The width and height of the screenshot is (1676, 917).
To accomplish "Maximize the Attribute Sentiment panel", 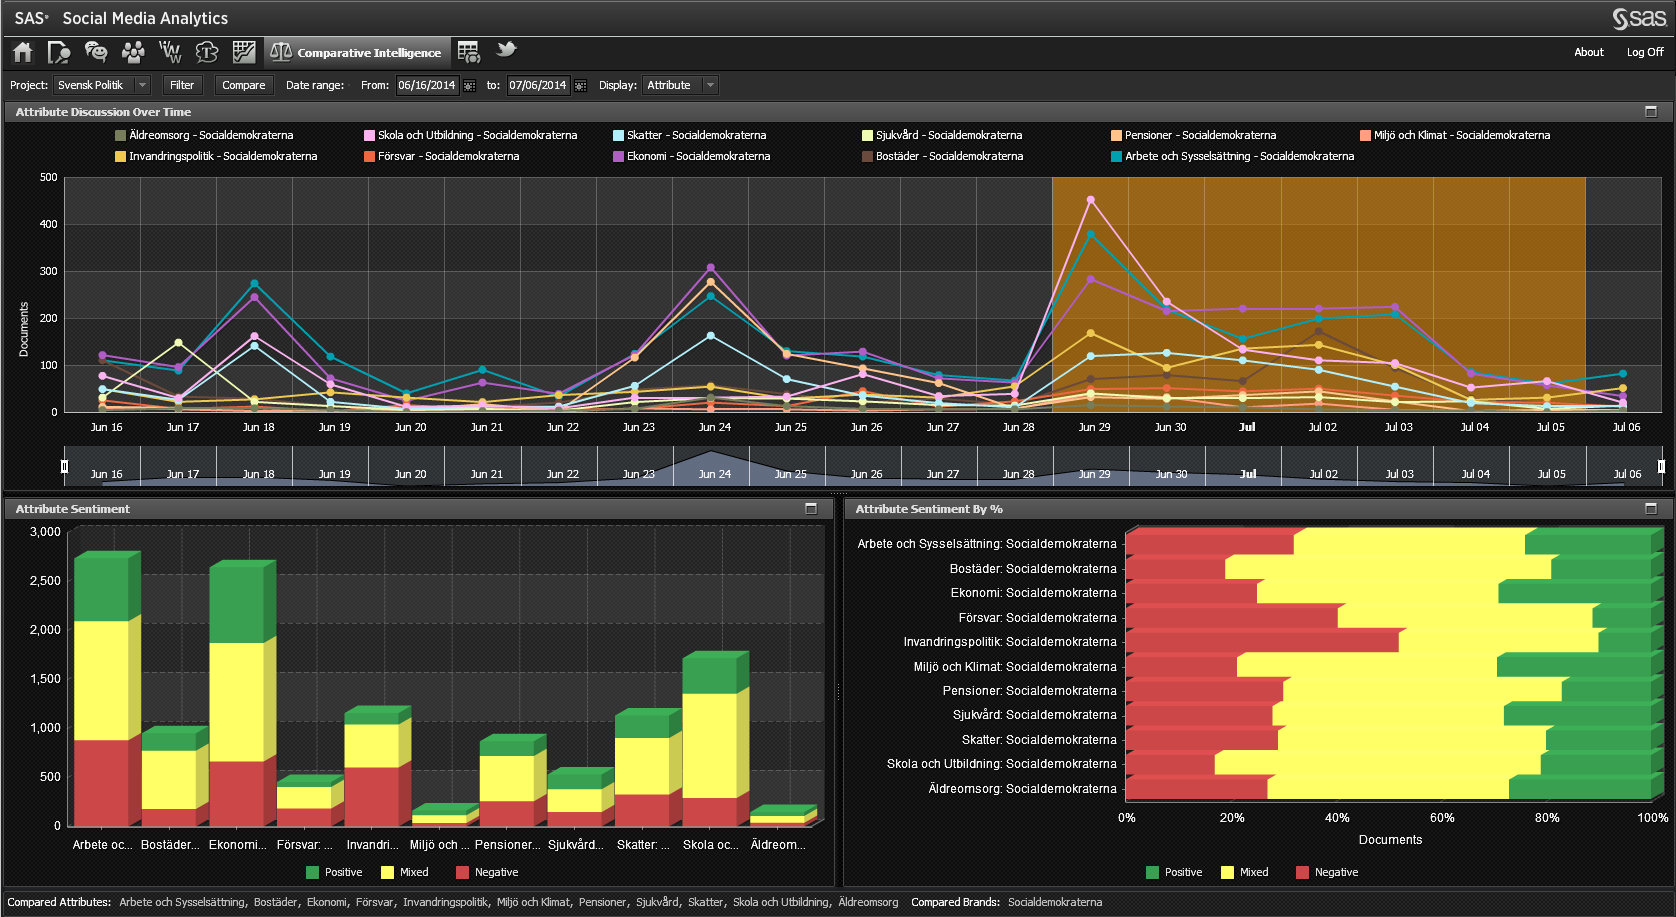I will [811, 509].
